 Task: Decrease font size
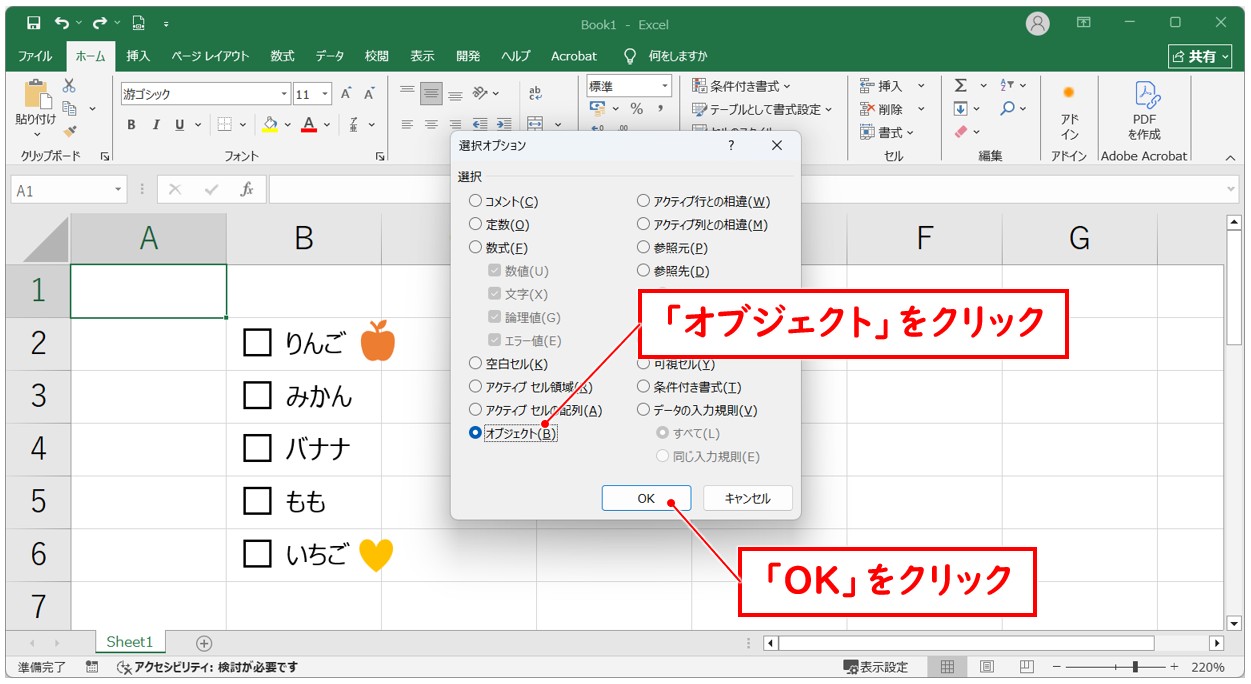point(369,94)
